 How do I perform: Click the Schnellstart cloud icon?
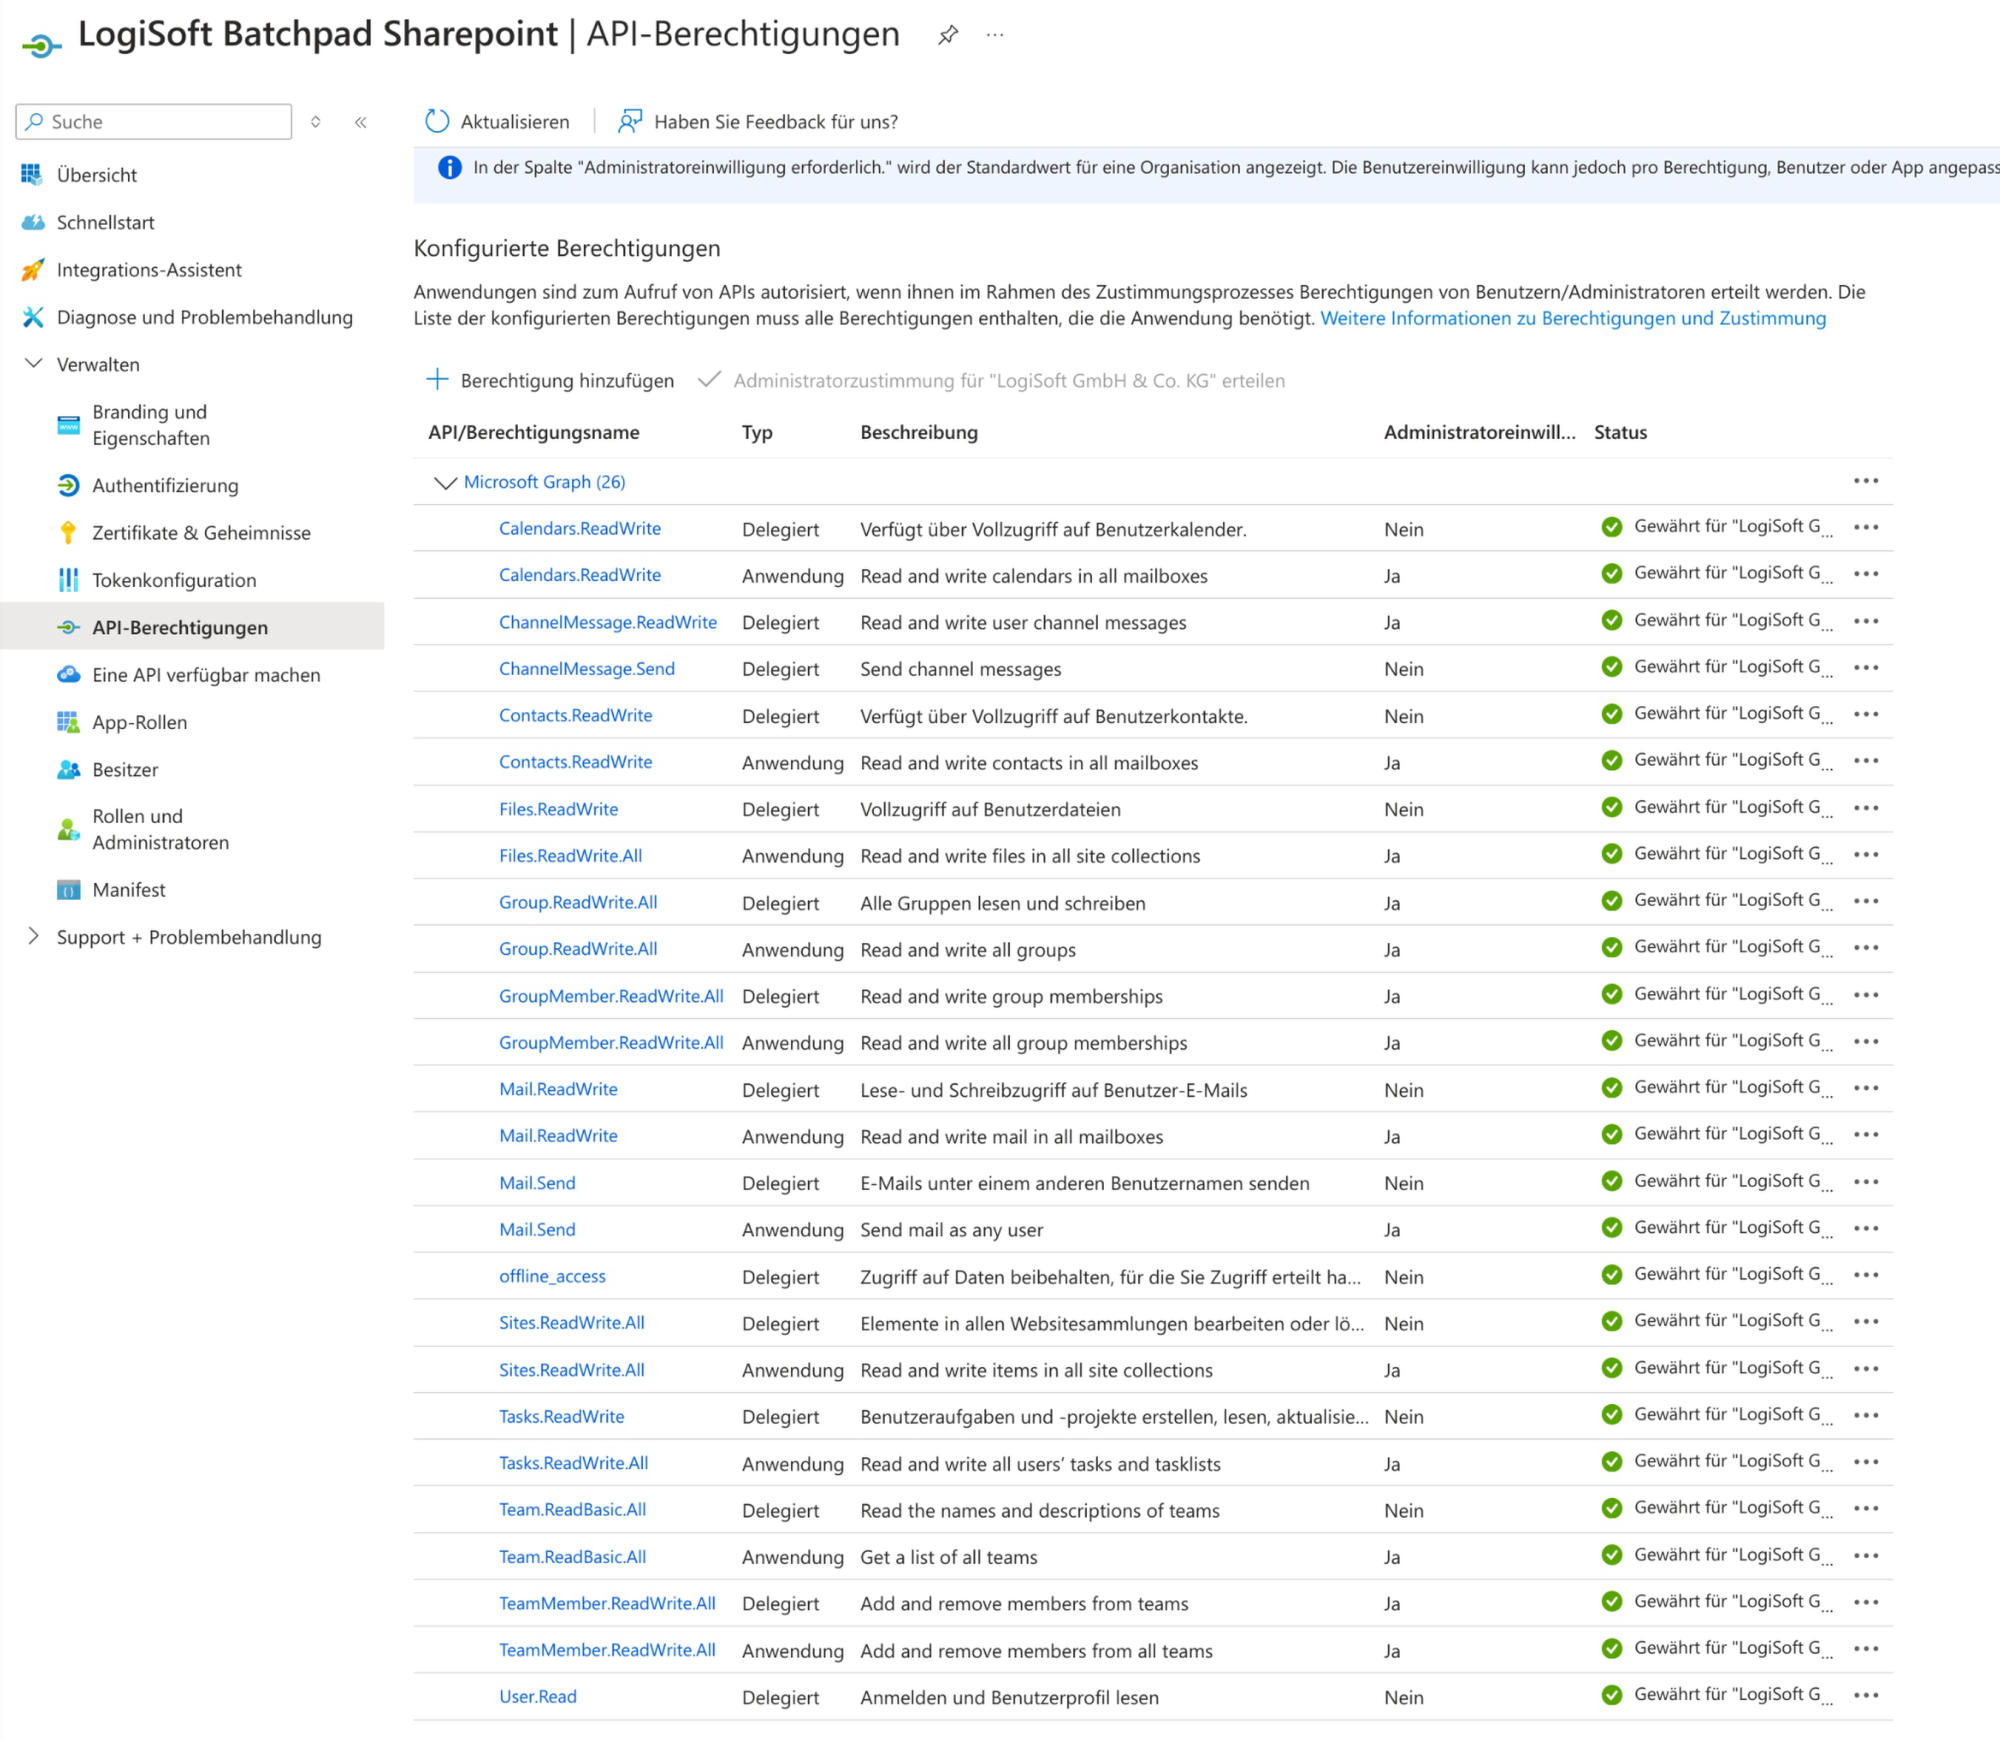[x=33, y=222]
